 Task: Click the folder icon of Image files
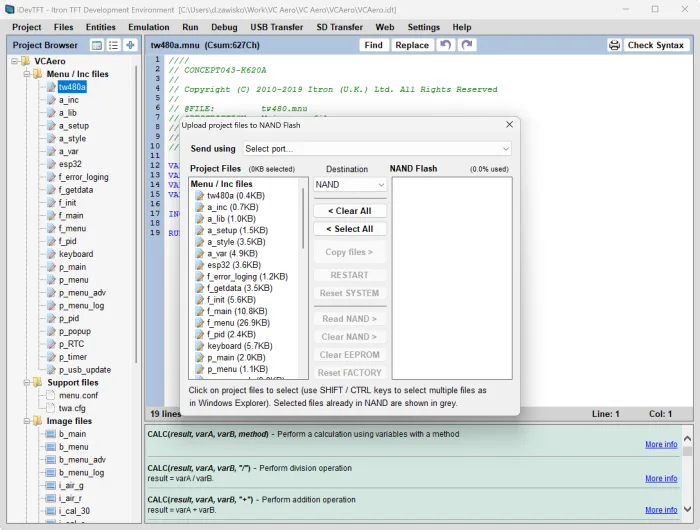[x=38, y=421]
